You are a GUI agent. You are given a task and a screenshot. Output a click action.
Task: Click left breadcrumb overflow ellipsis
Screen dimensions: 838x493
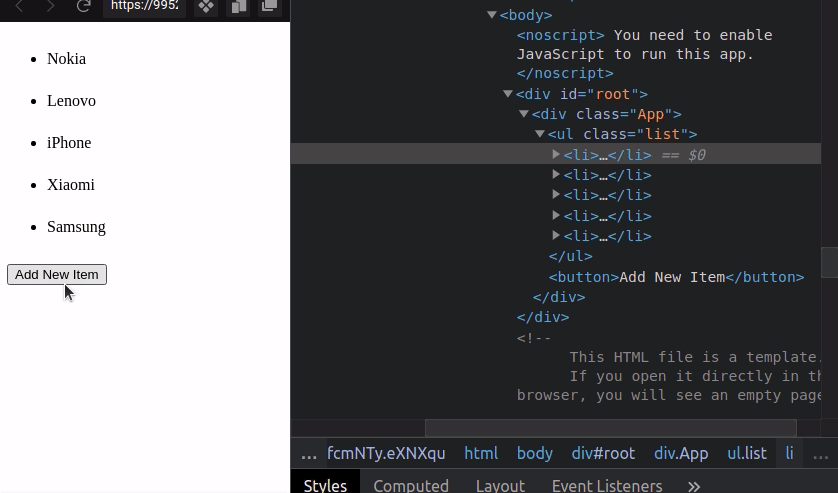click(x=309, y=454)
